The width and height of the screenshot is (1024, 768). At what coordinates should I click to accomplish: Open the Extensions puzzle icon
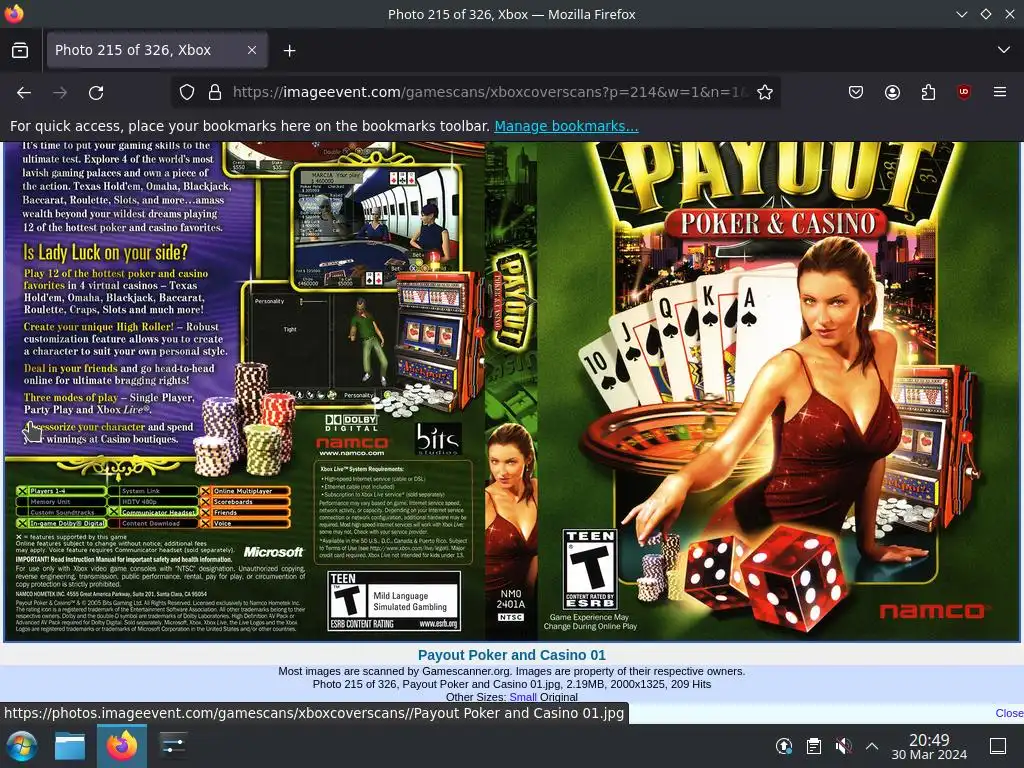(x=928, y=93)
